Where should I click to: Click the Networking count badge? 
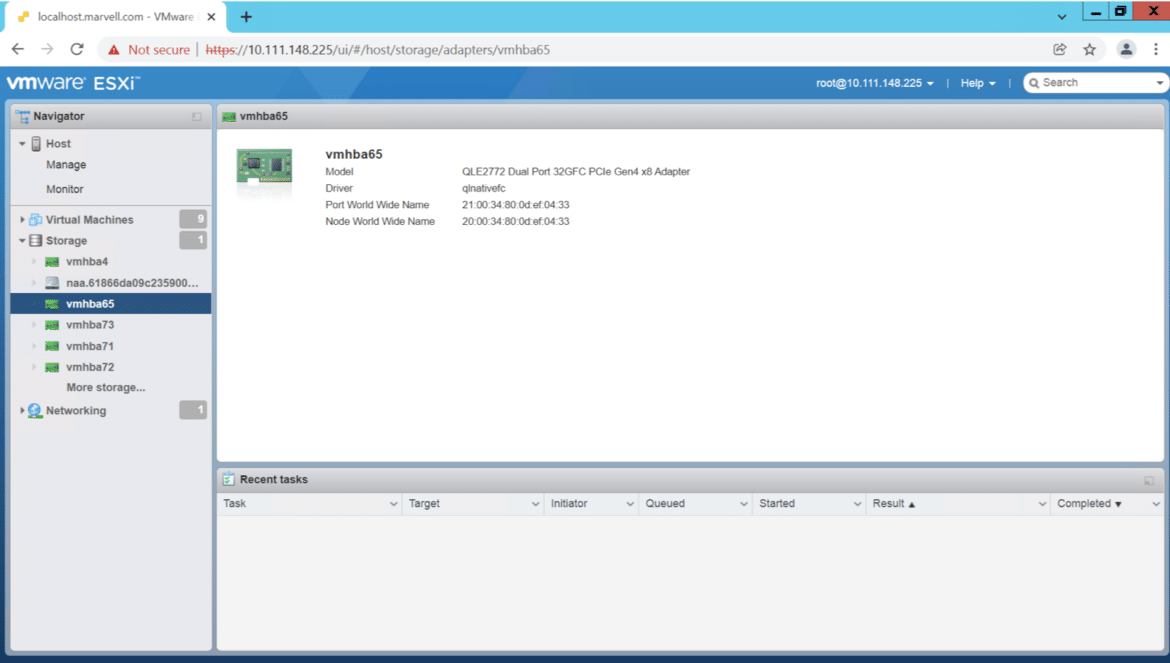tap(193, 409)
